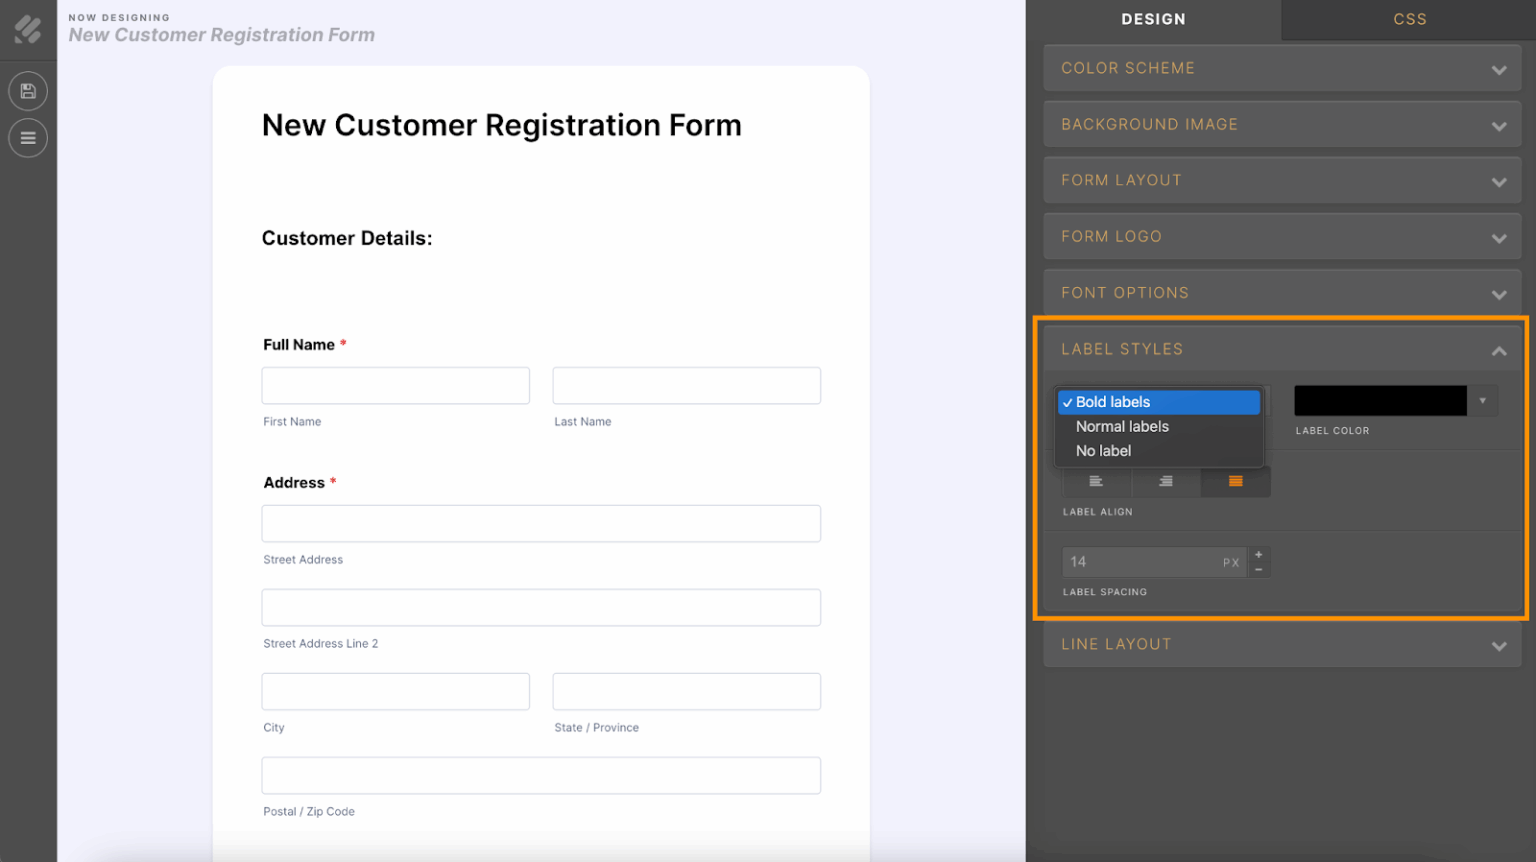
Task: Open the Label Color dropdown arrow
Action: pyautogui.click(x=1483, y=400)
